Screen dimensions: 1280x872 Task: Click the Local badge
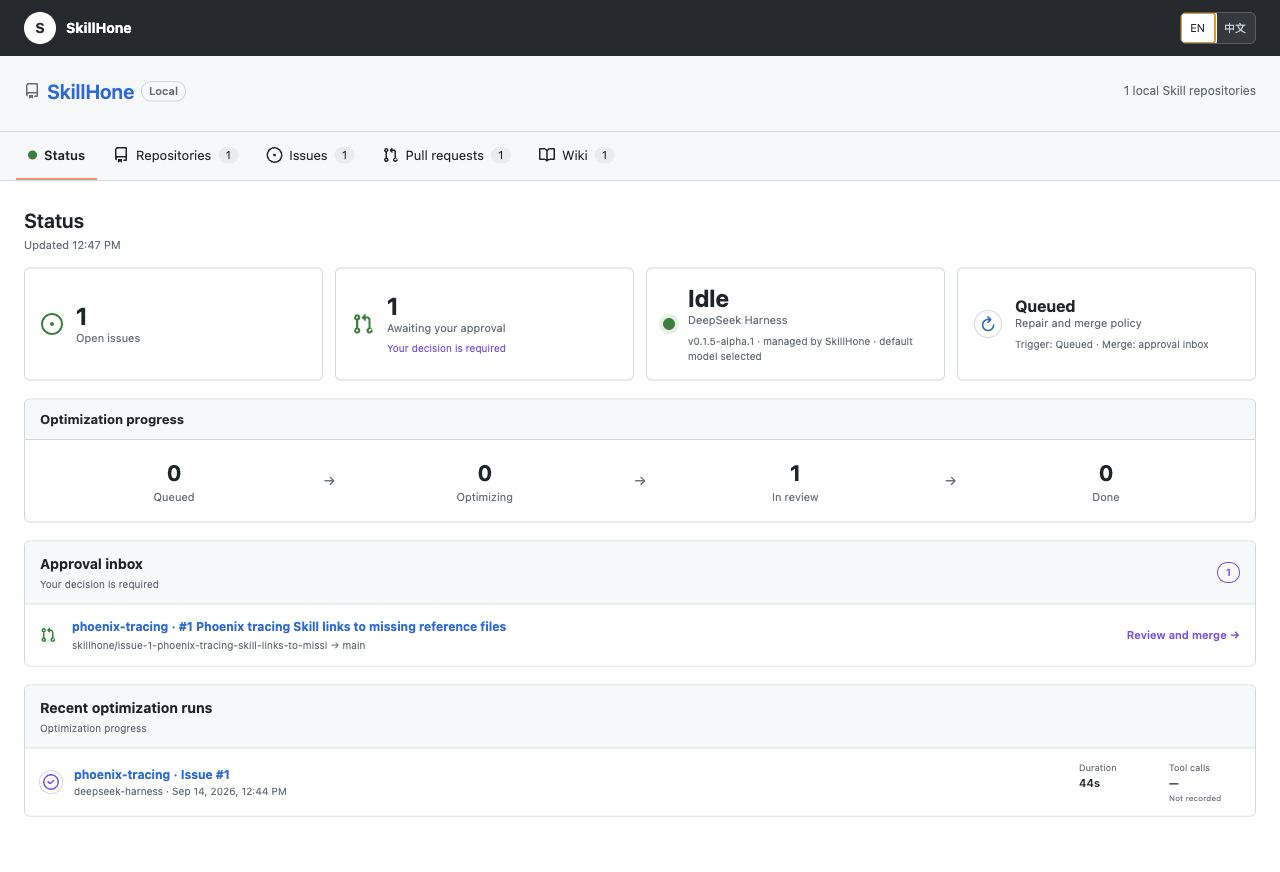[x=163, y=91]
